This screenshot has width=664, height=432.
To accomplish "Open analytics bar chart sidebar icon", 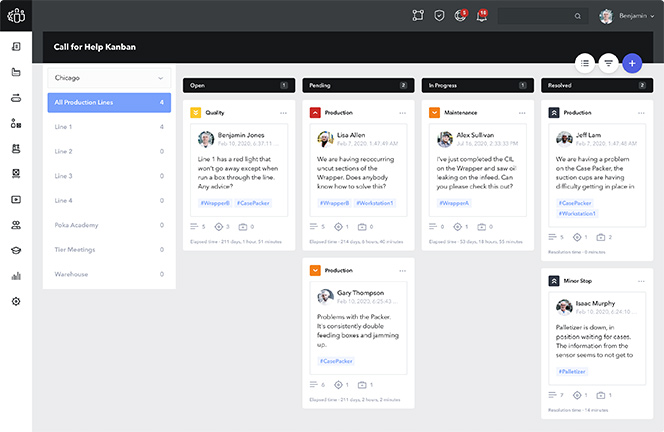I will tap(16, 276).
